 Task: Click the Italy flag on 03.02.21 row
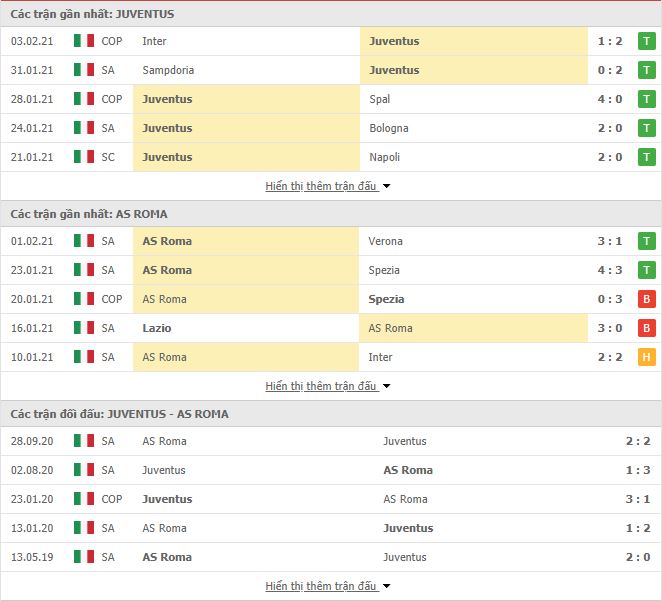pos(84,41)
